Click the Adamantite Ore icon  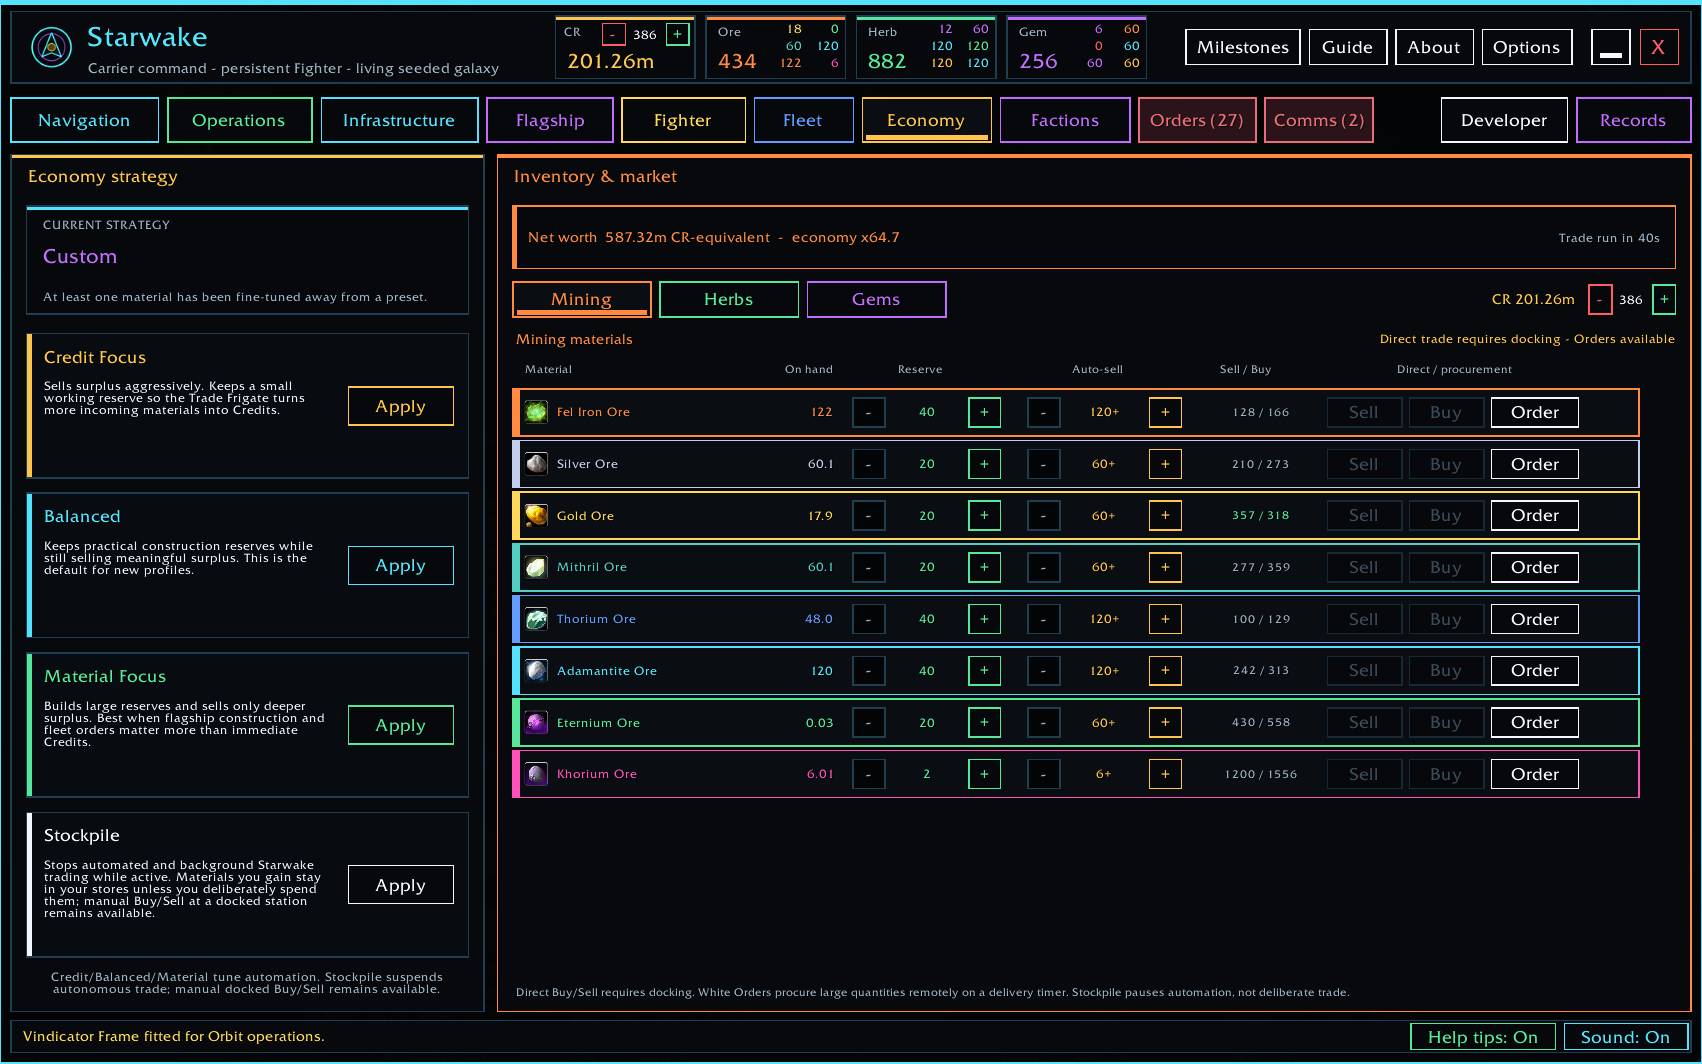537,671
